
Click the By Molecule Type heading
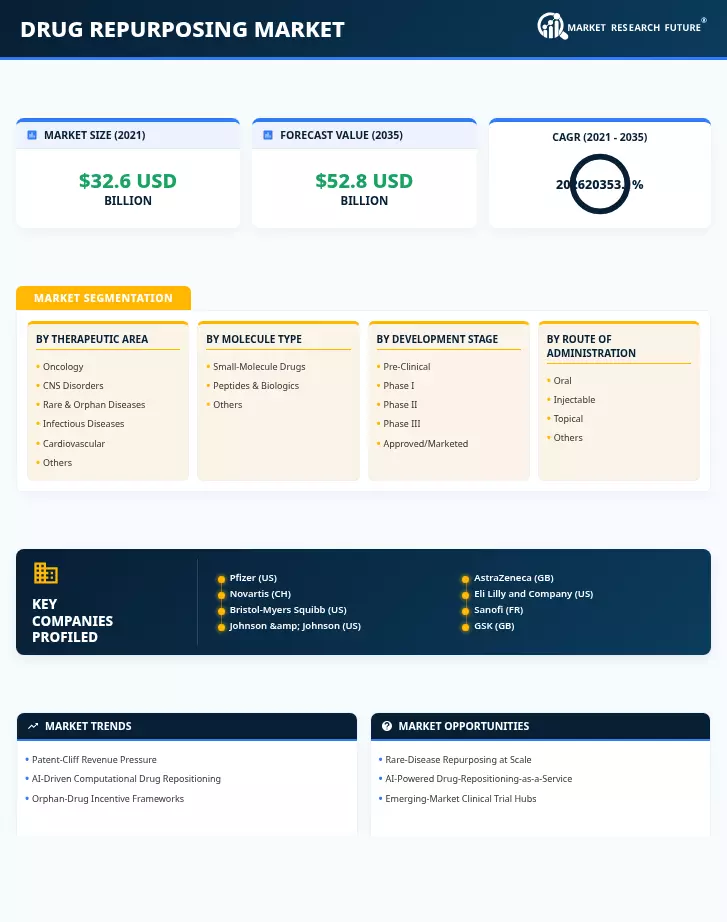254,339
